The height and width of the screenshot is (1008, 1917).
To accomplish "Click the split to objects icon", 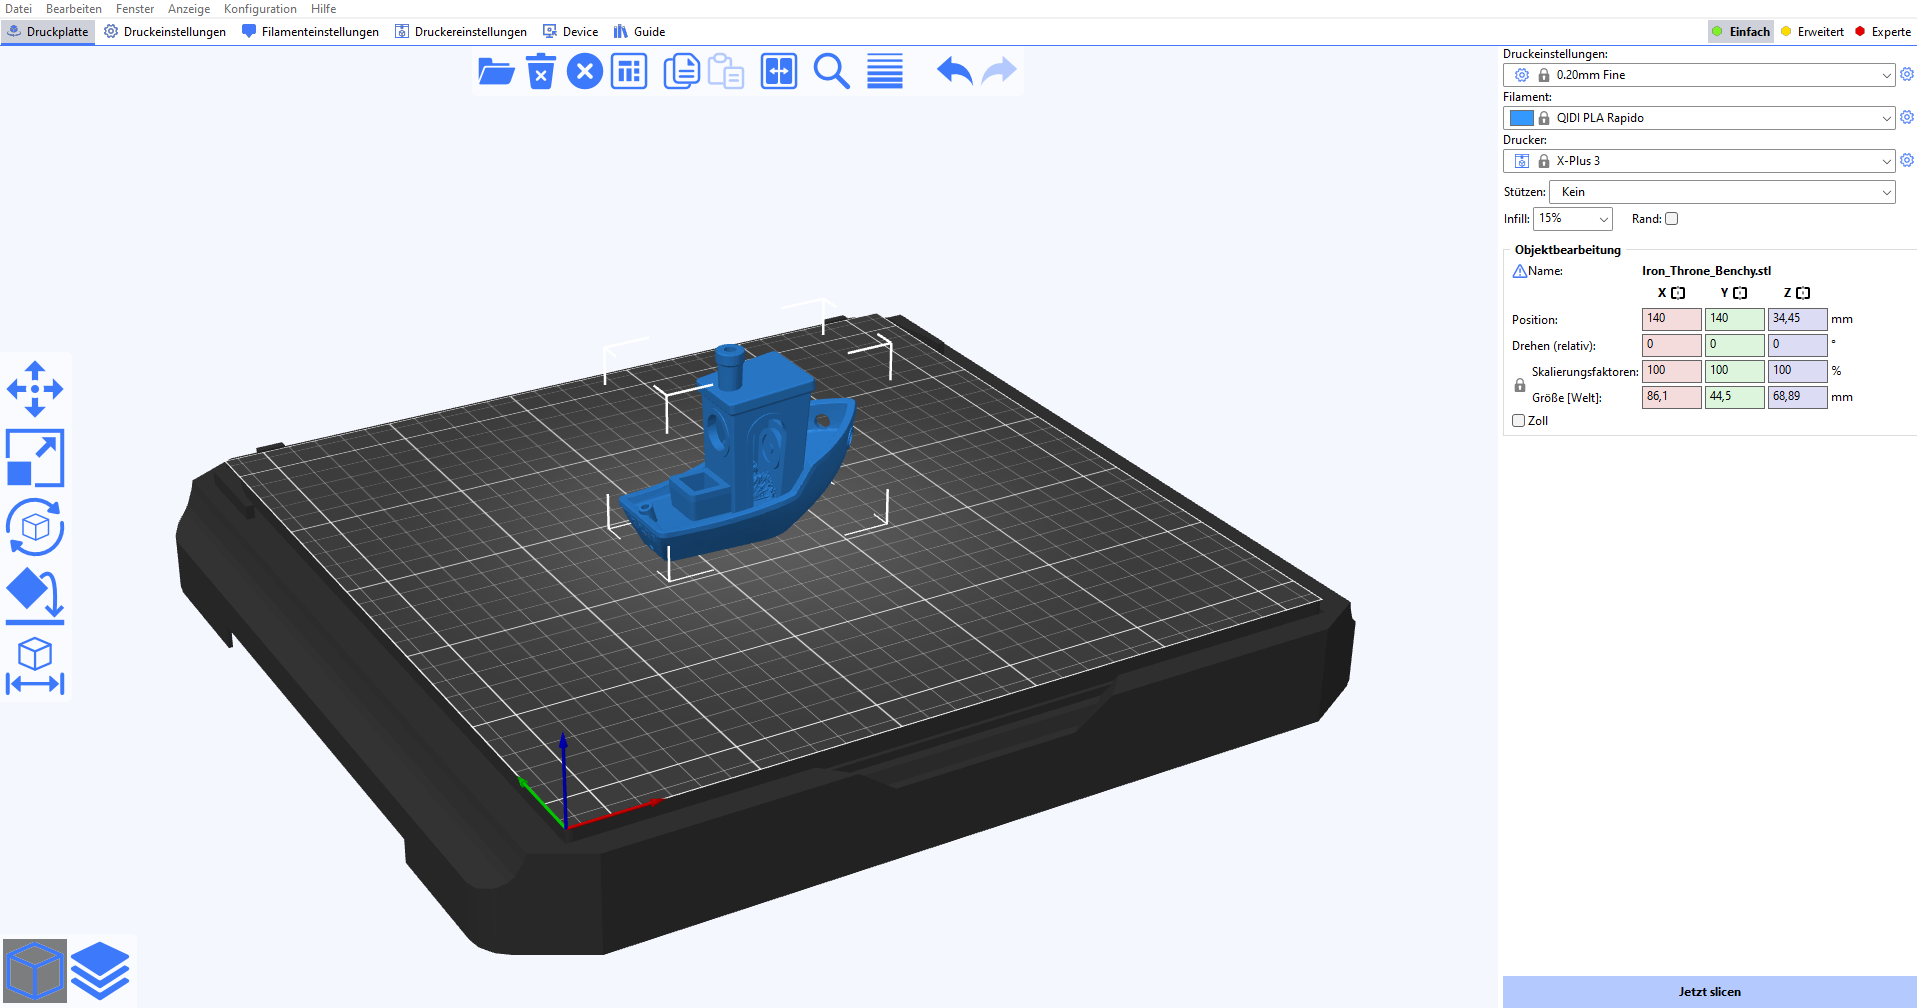I will click(x=779, y=72).
